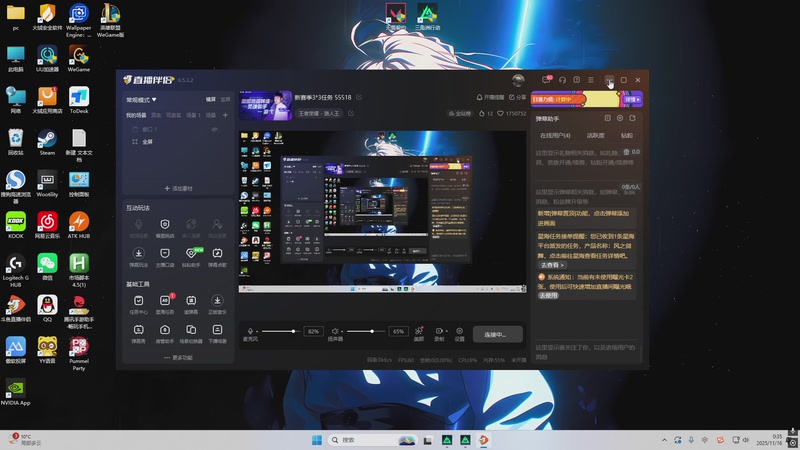
Task: Click 添加素材 add source button
Action: click(x=178, y=188)
